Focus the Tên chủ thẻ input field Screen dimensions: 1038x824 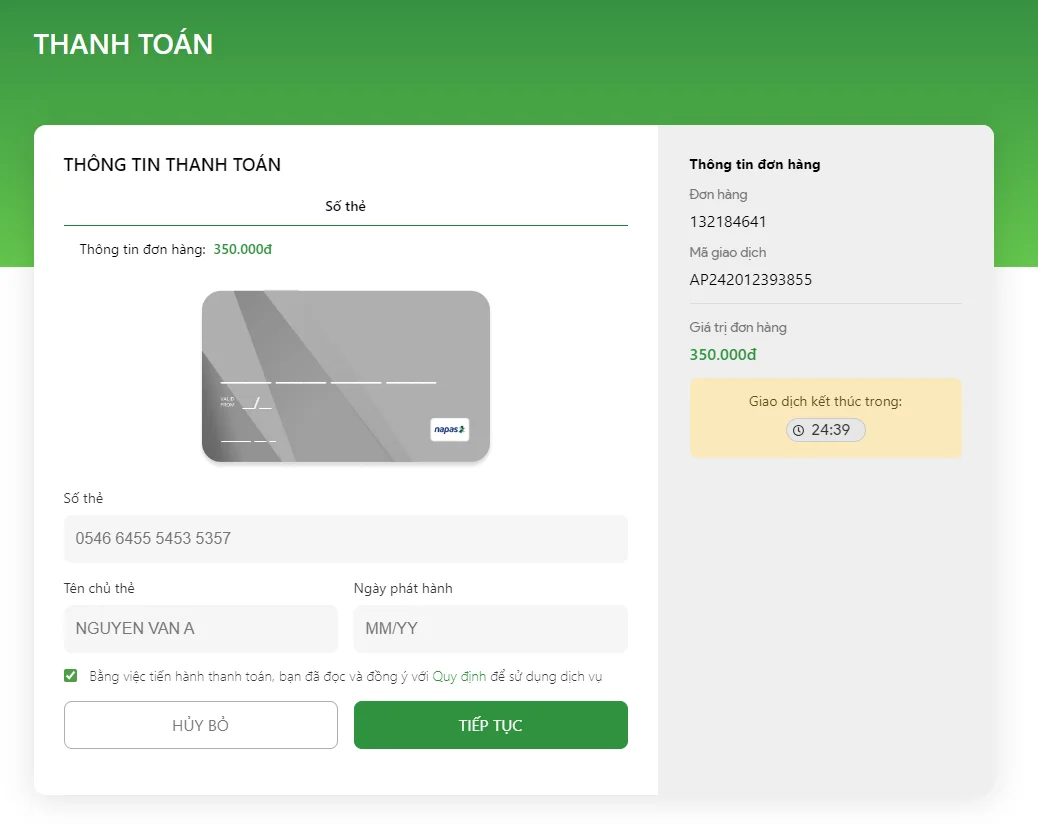pyautogui.click(x=201, y=628)
